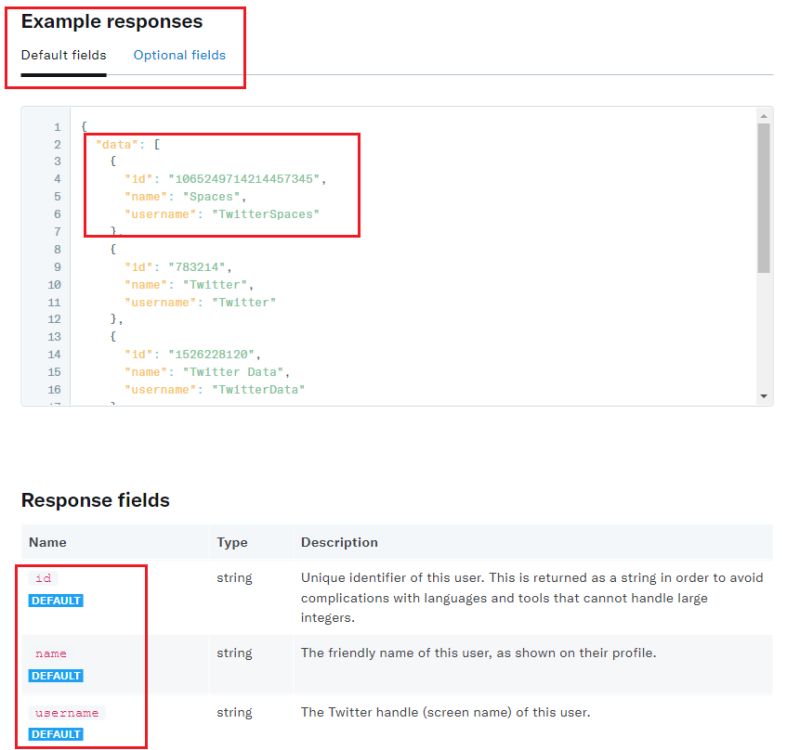Click the string type in the id row
800x750 pixels.
[234, 578]
